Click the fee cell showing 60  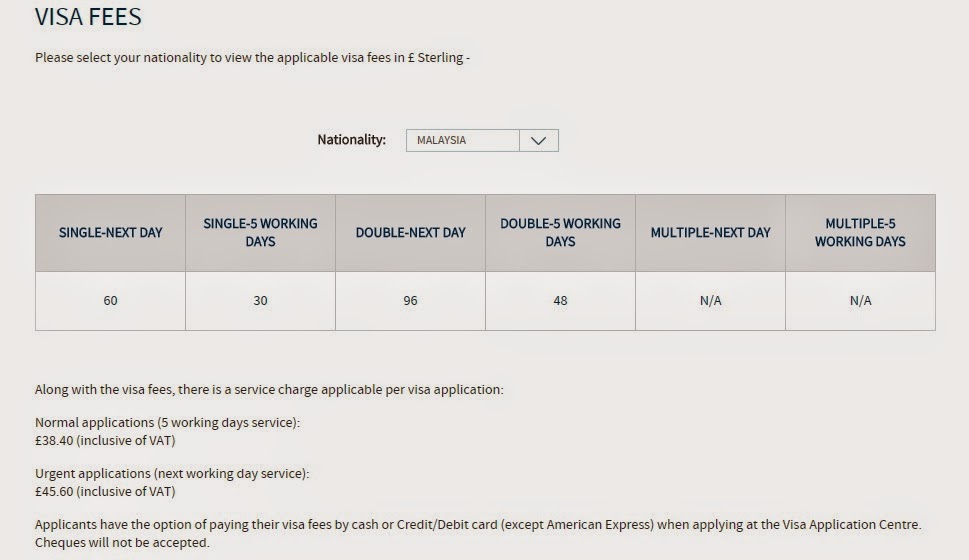pyautogui.click(x=111, y=301)
